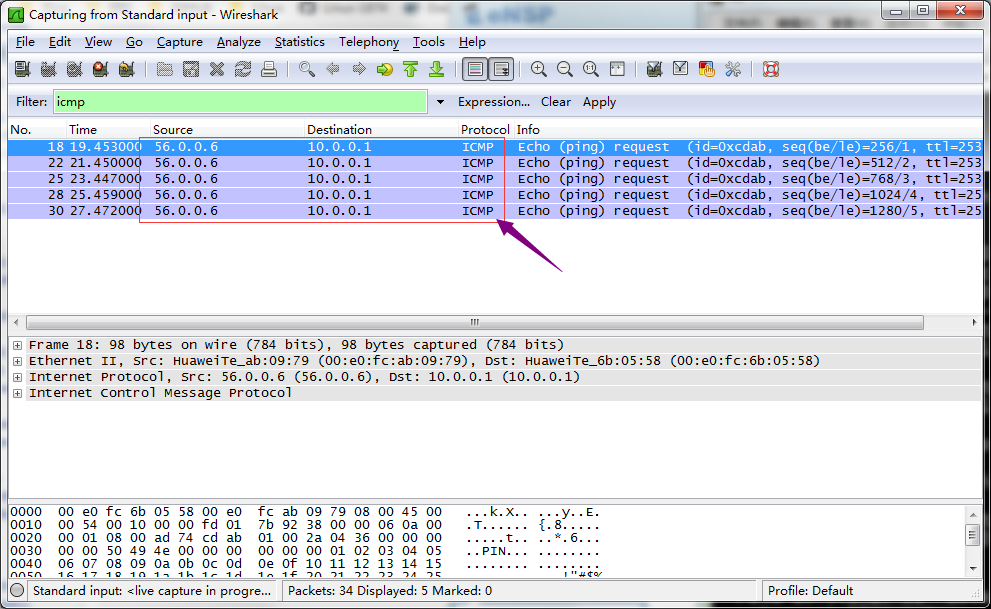The width and height of the screenshot is (991, 609).
Task: Stop the running live capture
Action: click(x=100, y=69)
